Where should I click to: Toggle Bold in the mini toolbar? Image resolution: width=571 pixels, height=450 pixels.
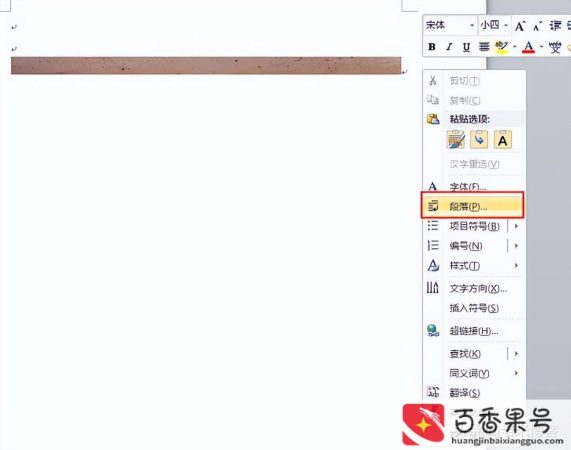point(432,47)
